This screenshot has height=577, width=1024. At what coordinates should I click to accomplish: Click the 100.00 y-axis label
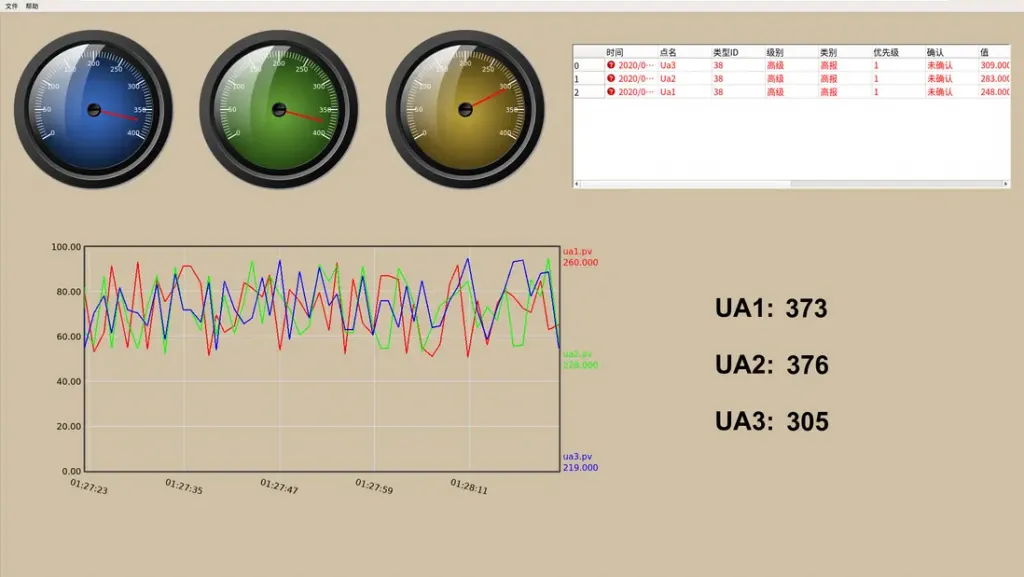tap(66, 247)
